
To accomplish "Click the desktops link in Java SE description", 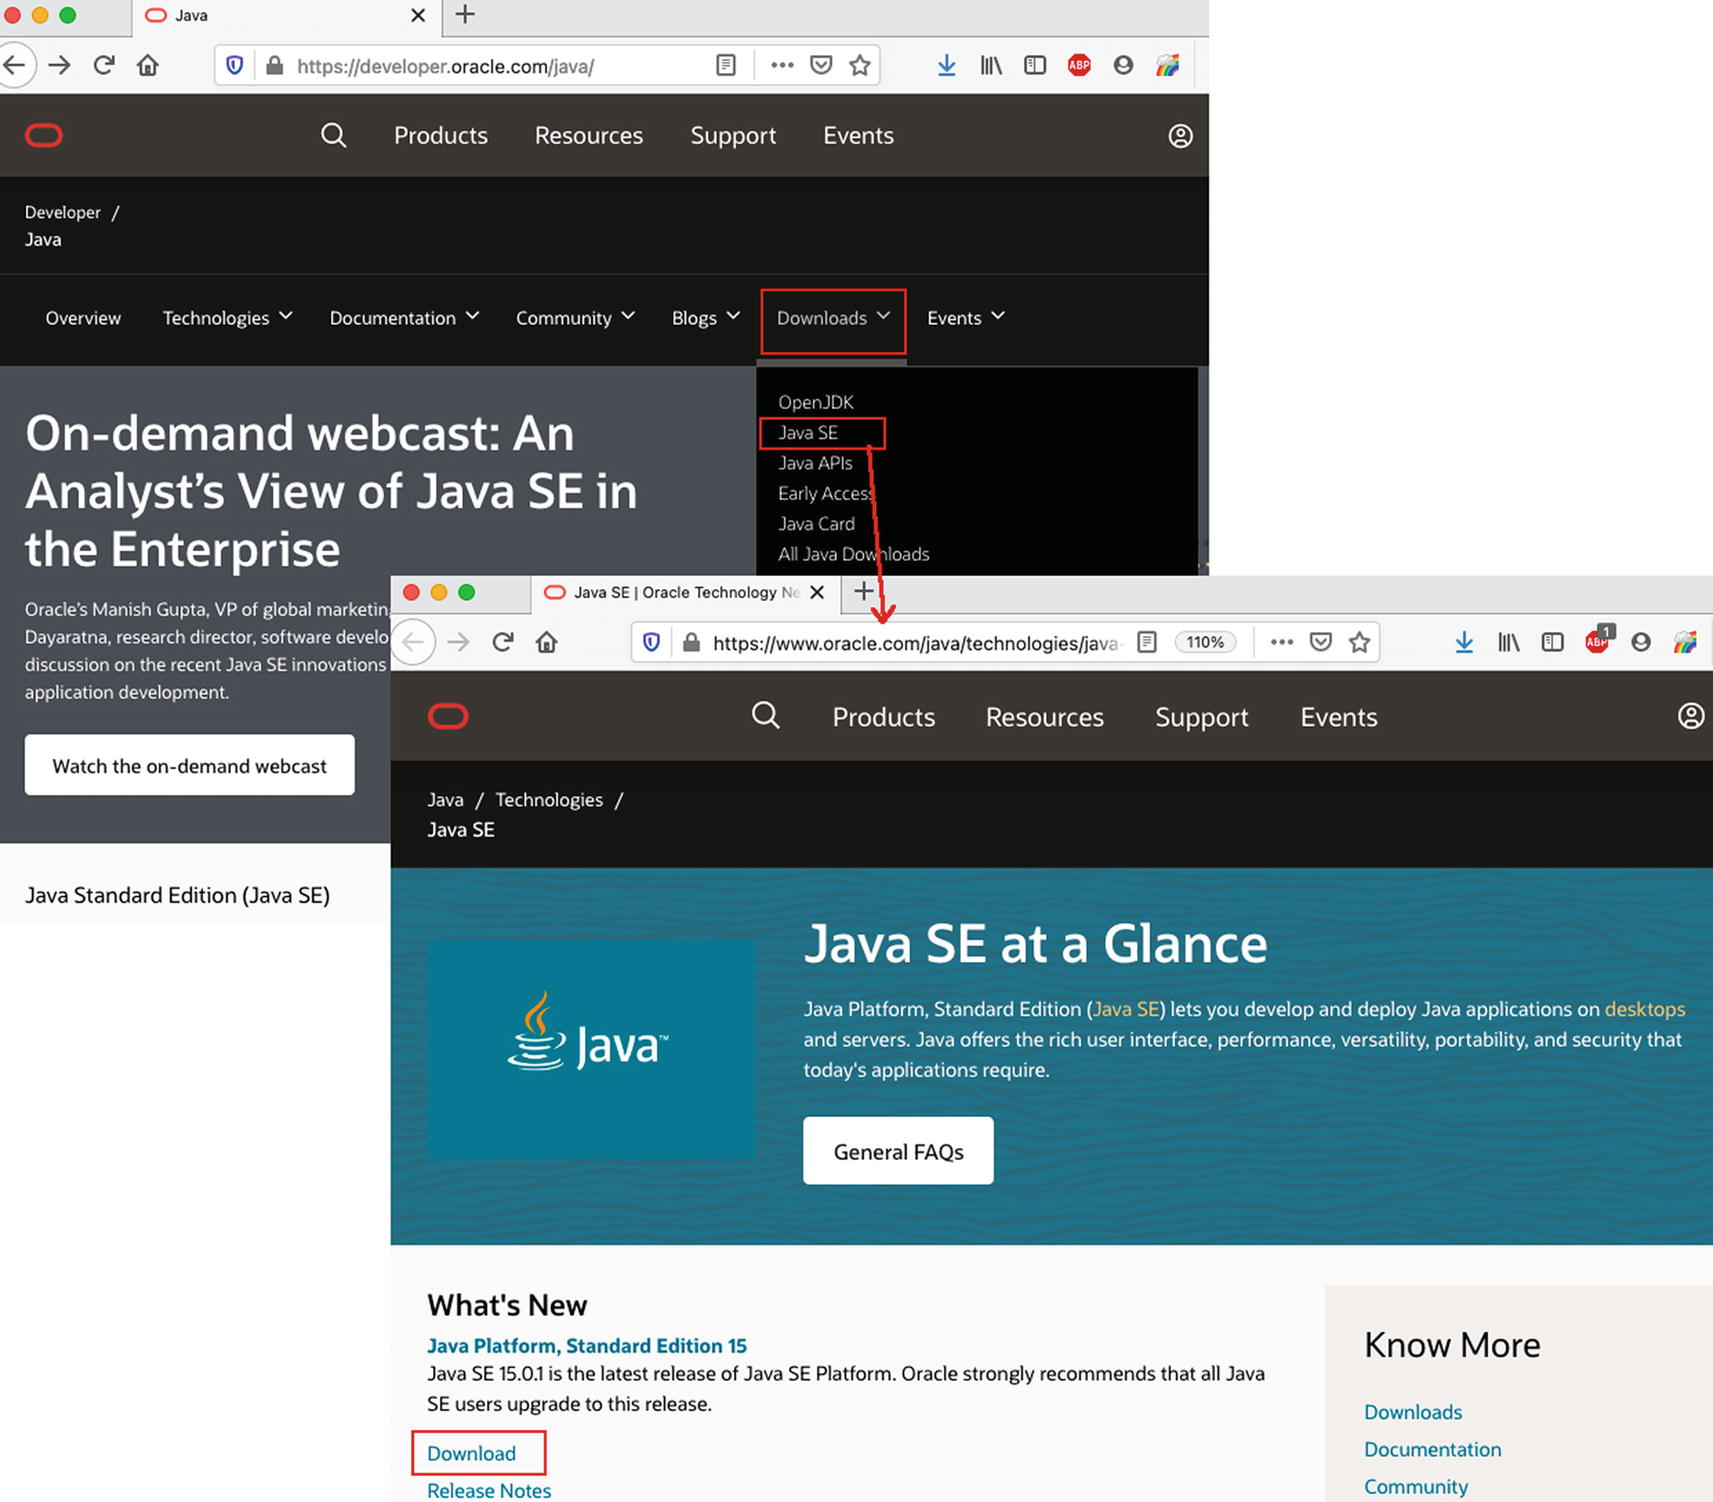I will pos(1645,1009).
